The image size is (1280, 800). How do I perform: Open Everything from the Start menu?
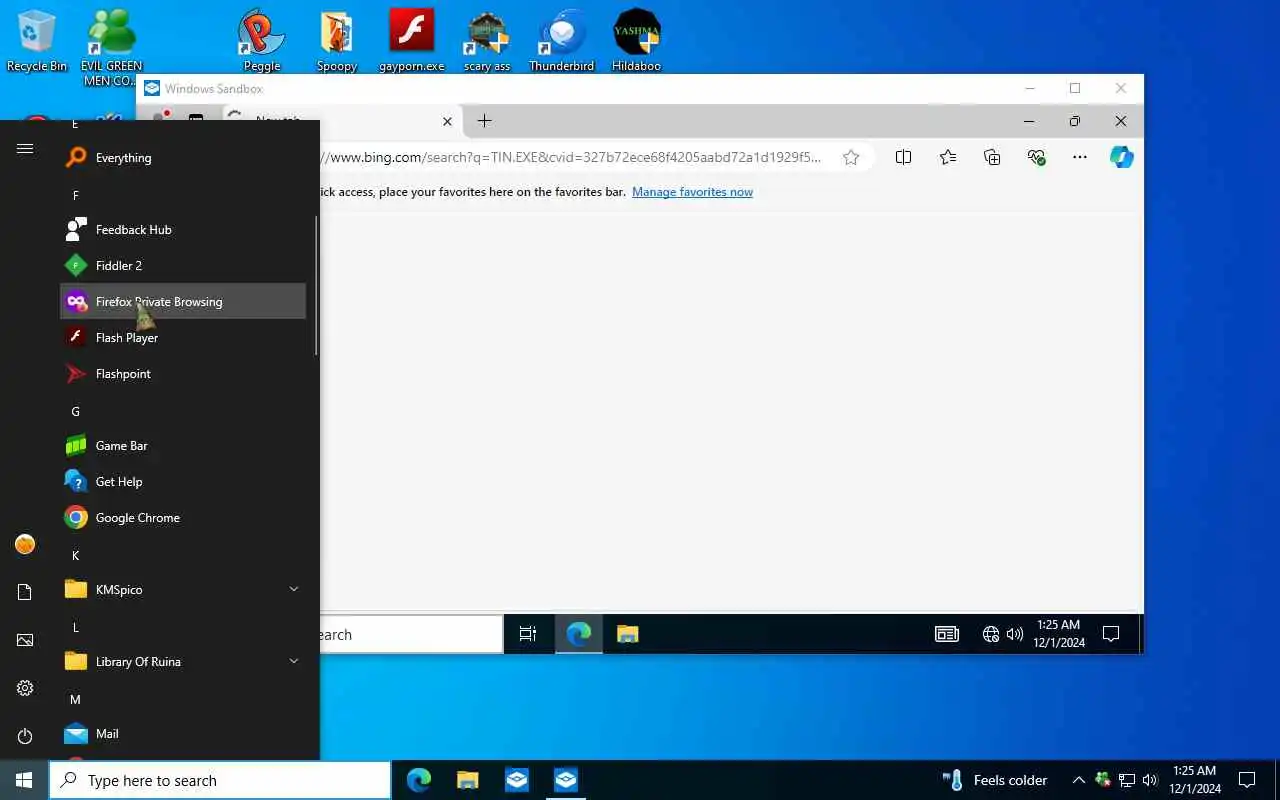183,158
